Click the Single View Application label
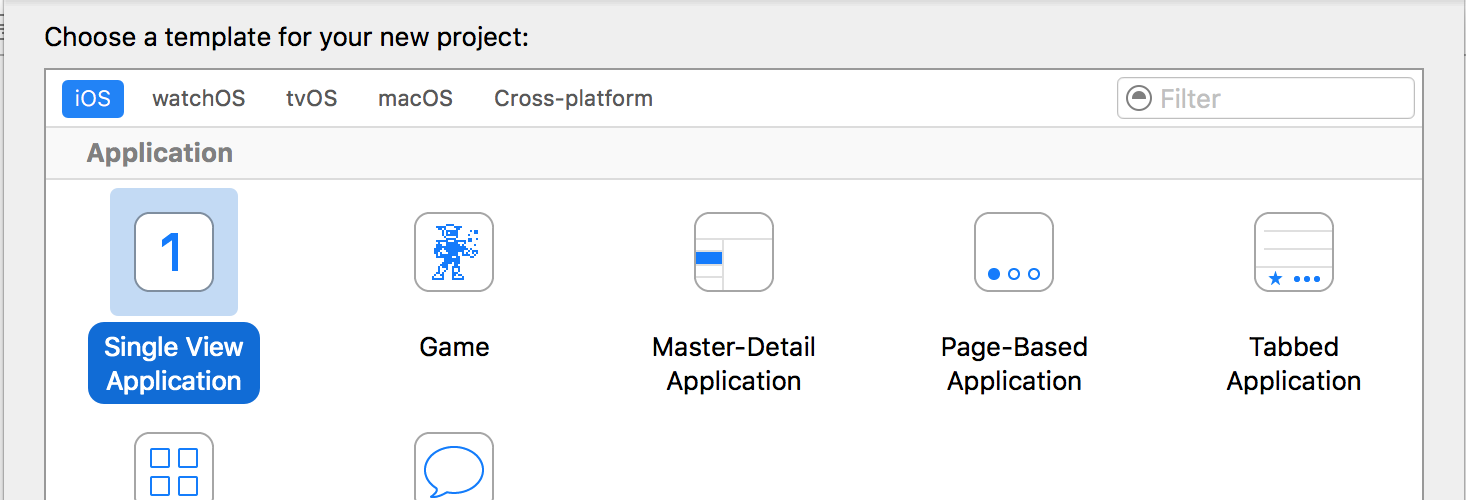 coord(174,364)
